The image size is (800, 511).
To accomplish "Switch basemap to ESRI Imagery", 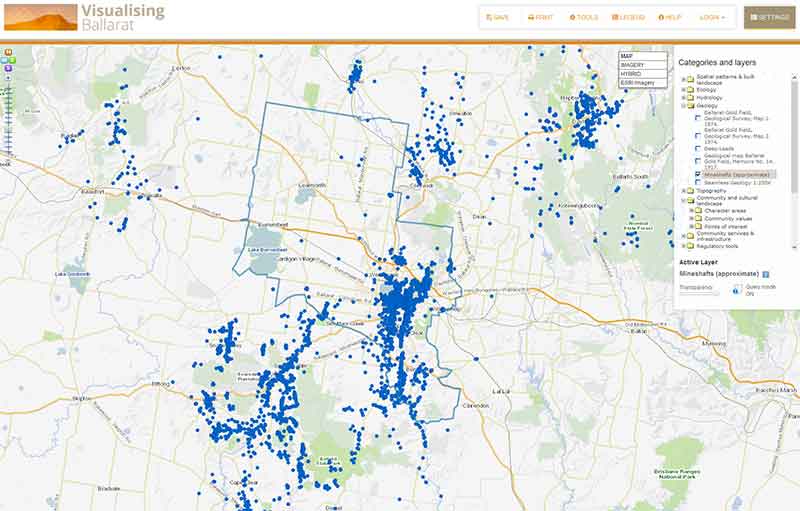I will tap(643, 83).
